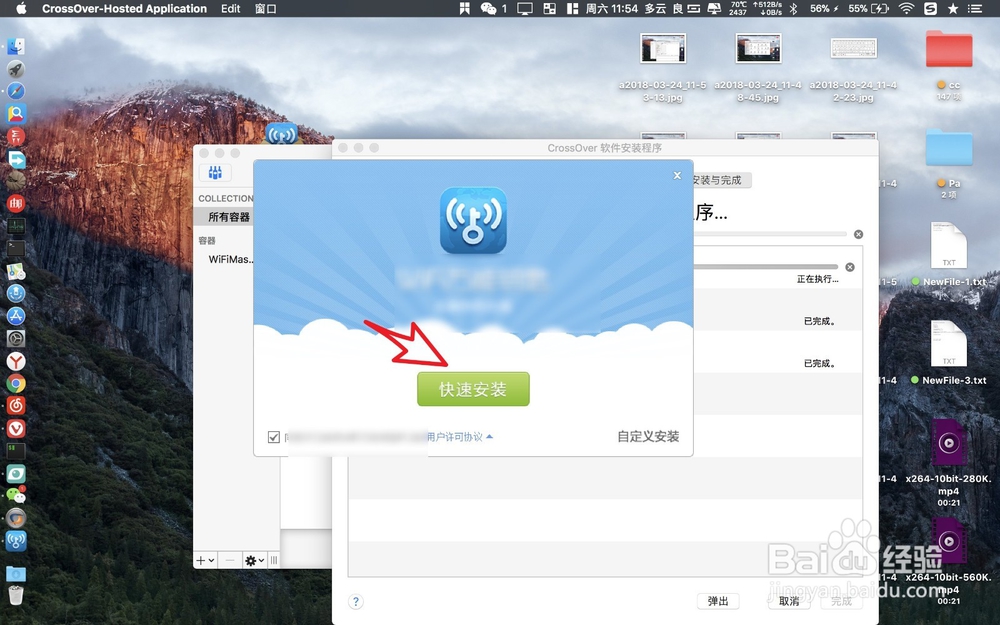The image size is (1000, 625).
Task: Open Notification Center list icon
Action: pos(975,8)
